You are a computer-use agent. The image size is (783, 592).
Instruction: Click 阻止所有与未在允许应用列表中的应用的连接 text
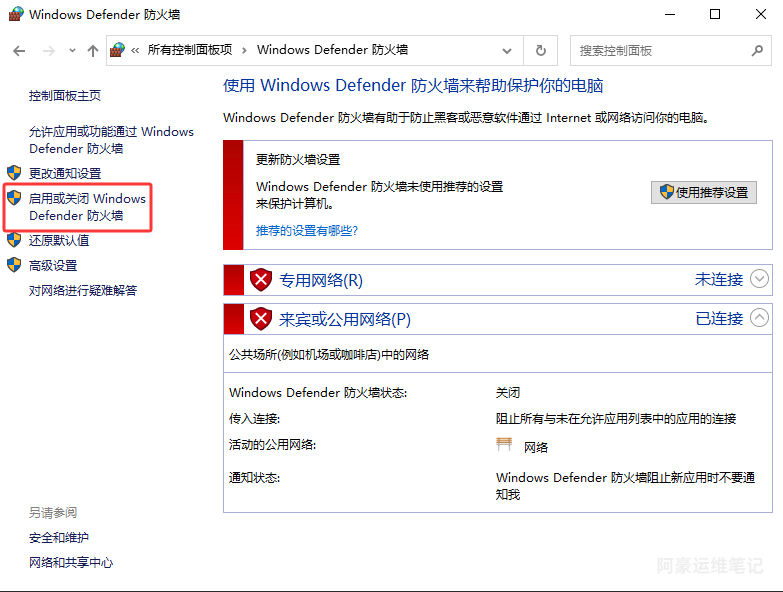(616, 419)
